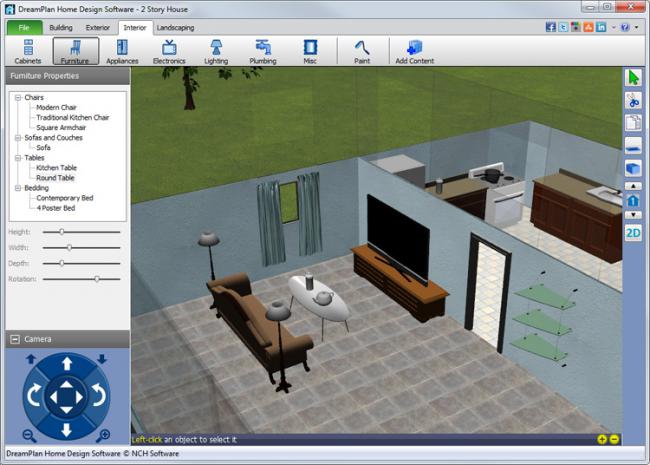Click the scissors cut icon
This screenshot has height=465, width=650.
tap(633, 101)
